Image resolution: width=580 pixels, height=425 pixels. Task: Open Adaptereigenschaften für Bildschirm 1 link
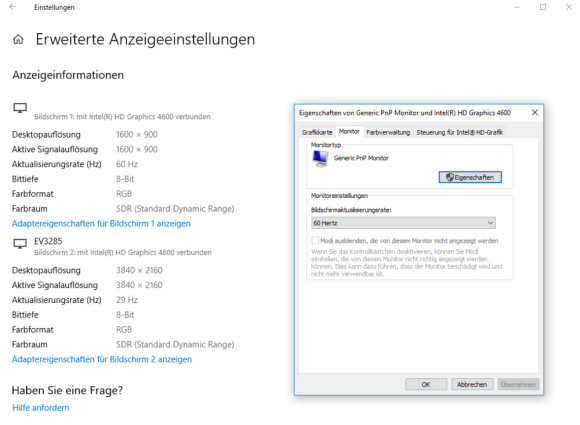click(x=101, y=223)
